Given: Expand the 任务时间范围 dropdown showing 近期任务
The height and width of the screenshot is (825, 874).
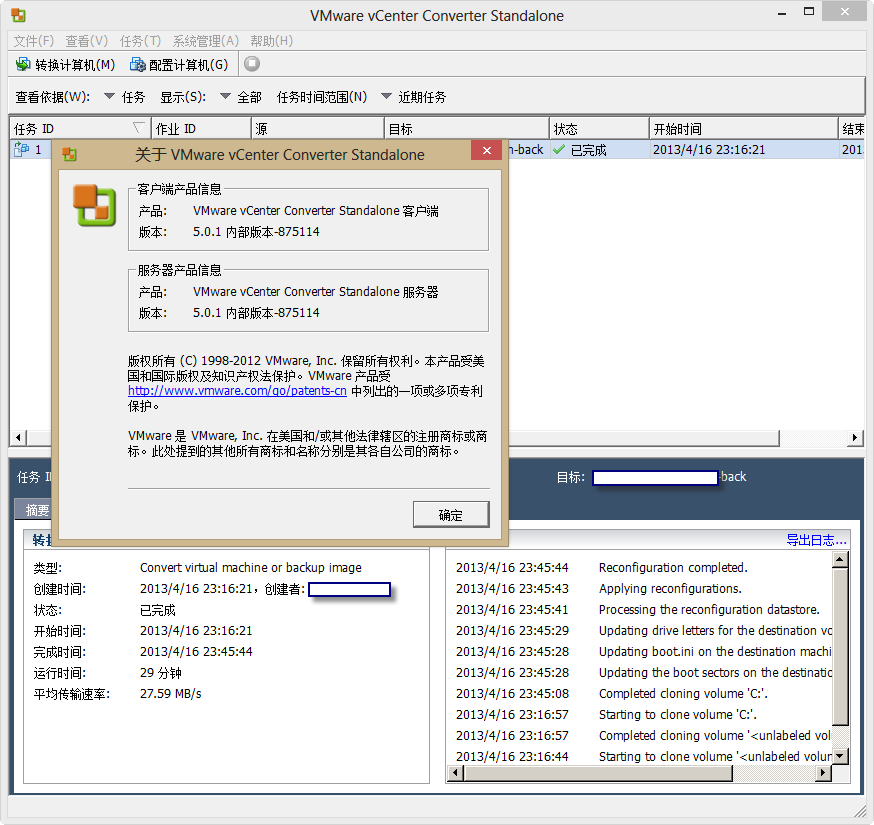Looking at the screenshot, I should [x=386, y=96].
